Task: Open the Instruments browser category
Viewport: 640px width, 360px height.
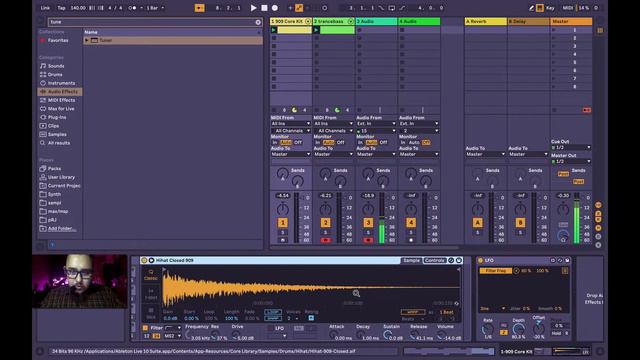Action: tap(61, 83)
